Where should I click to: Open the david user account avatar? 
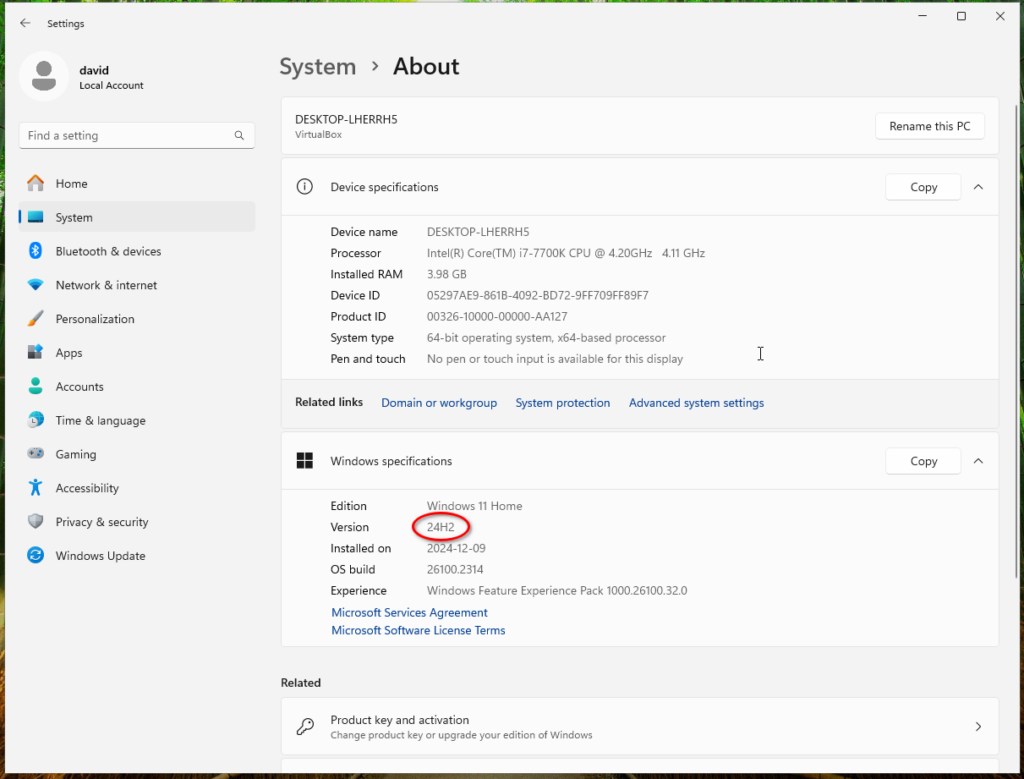coord(44,76)
